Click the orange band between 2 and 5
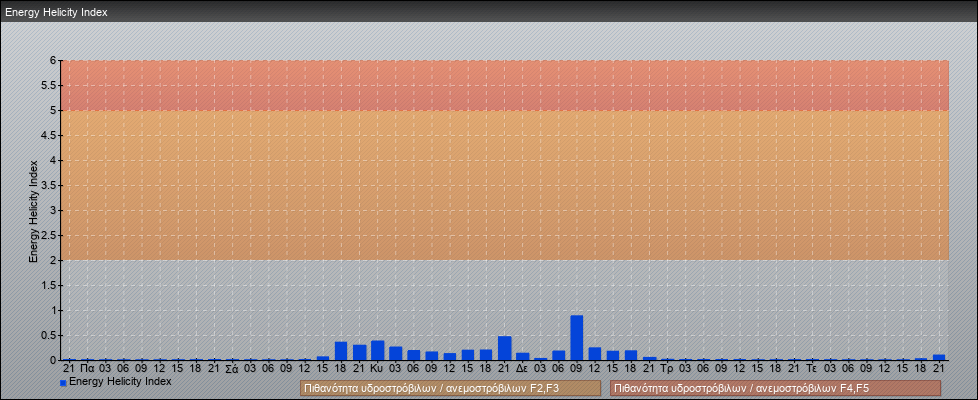Viewport: 978px width, 400px height. 500,185
